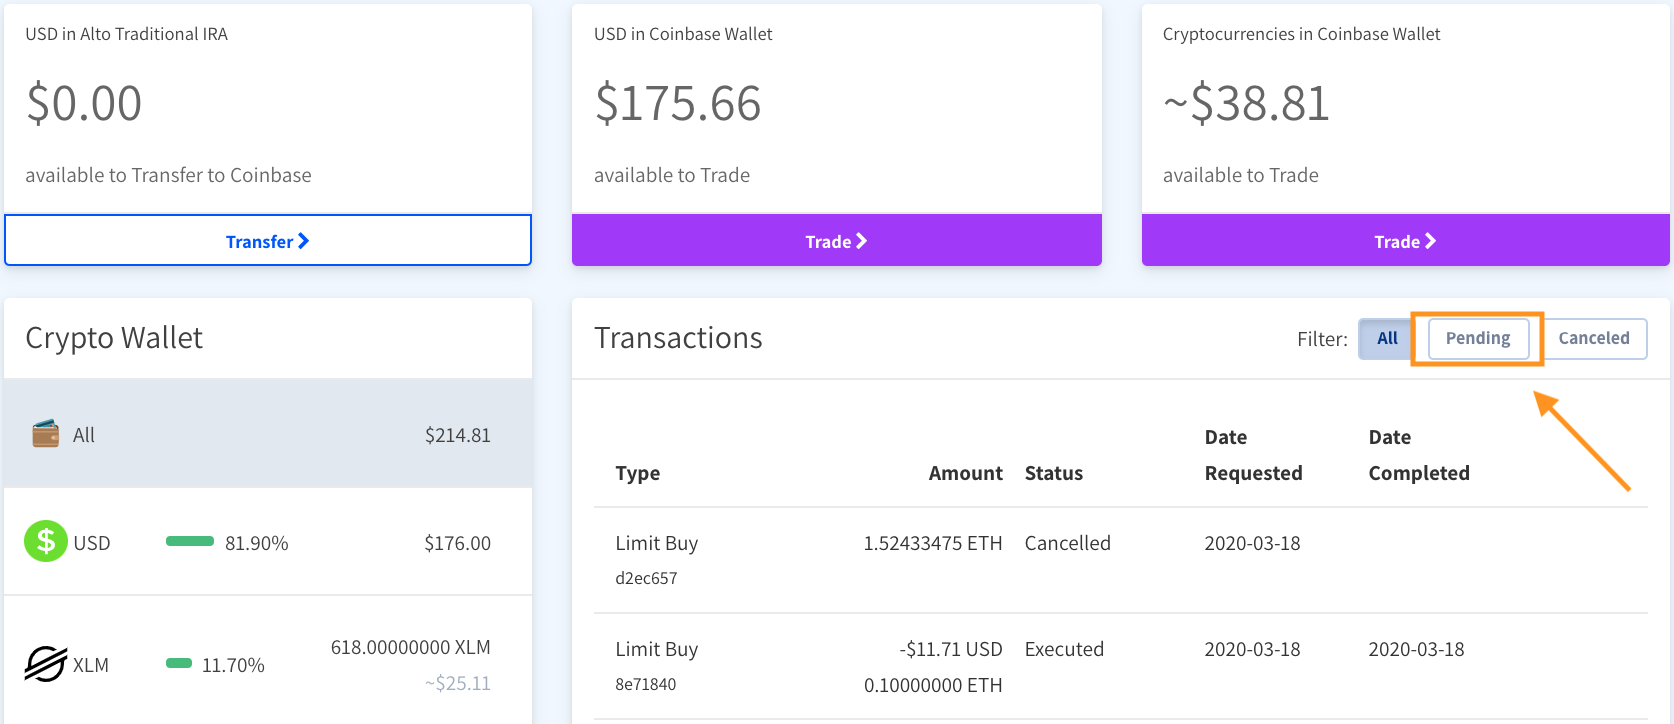Click the Type column header
Image resolution: width=1674 pixels, height=724 pixels.
pyautogui.click(x=638, y=473)
